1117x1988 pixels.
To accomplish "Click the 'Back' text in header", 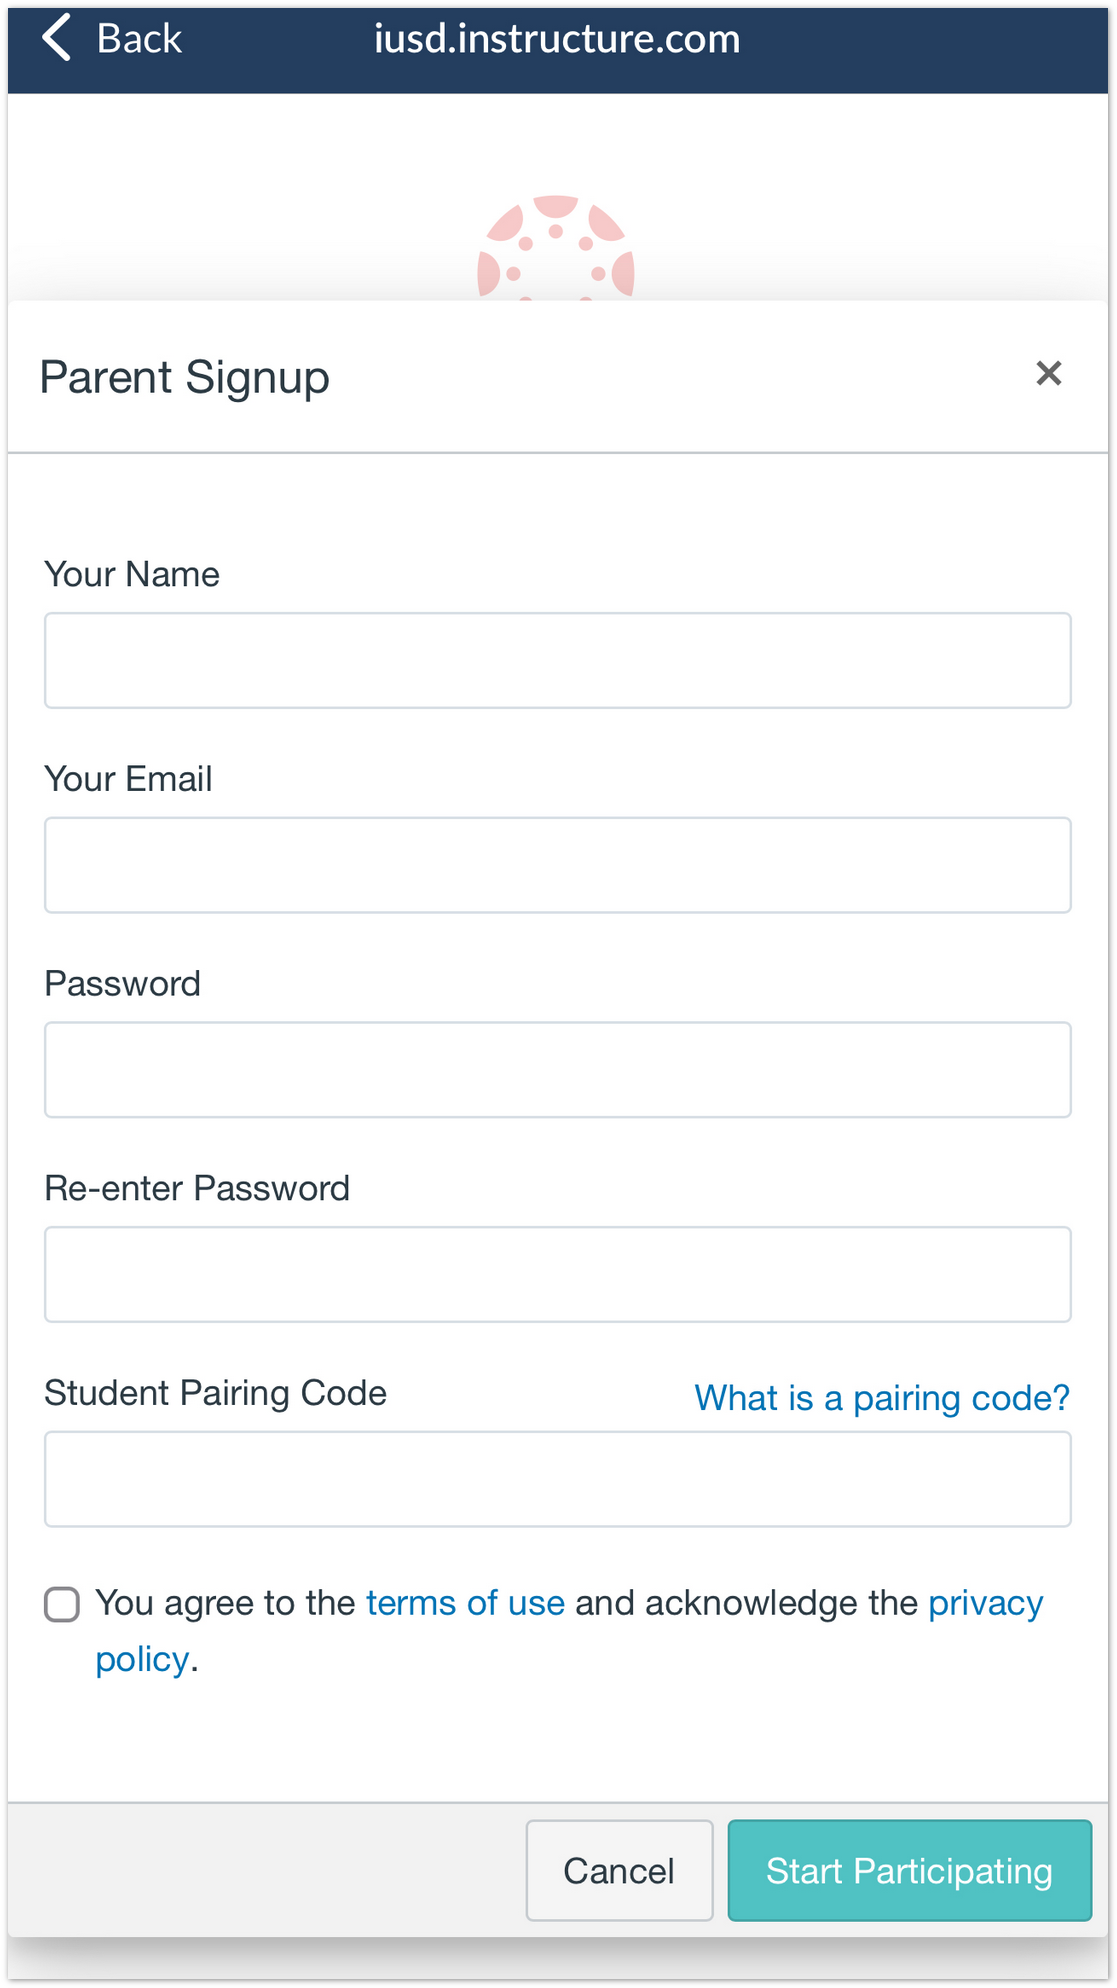I will click(x=139, y=39).
